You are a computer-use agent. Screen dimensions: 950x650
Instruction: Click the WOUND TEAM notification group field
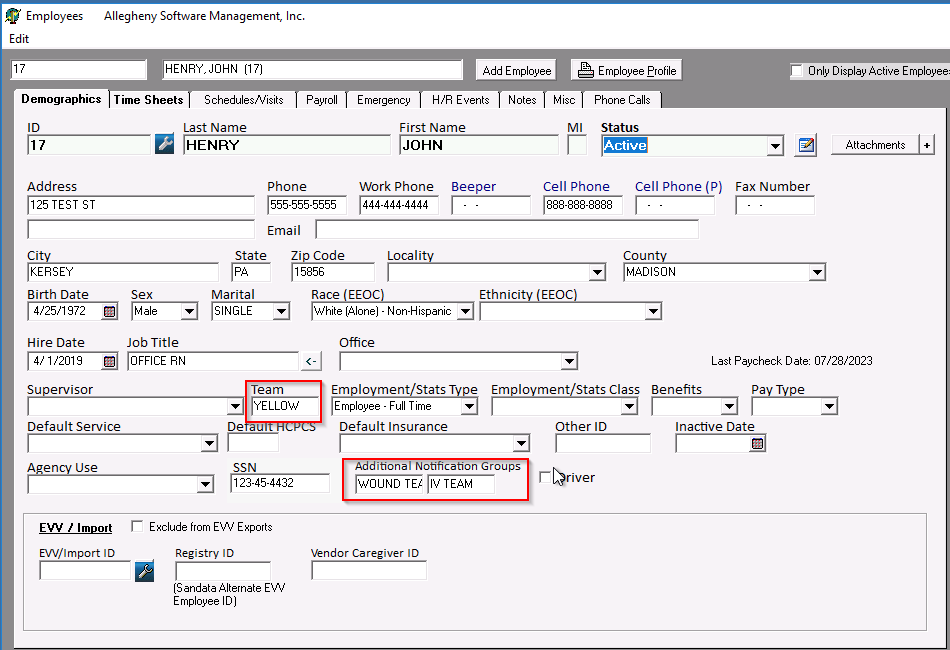point(389,484)
